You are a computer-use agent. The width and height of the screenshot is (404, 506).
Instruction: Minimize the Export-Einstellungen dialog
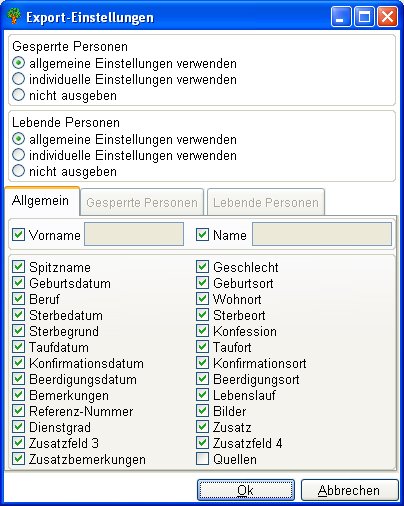point(341,17)
